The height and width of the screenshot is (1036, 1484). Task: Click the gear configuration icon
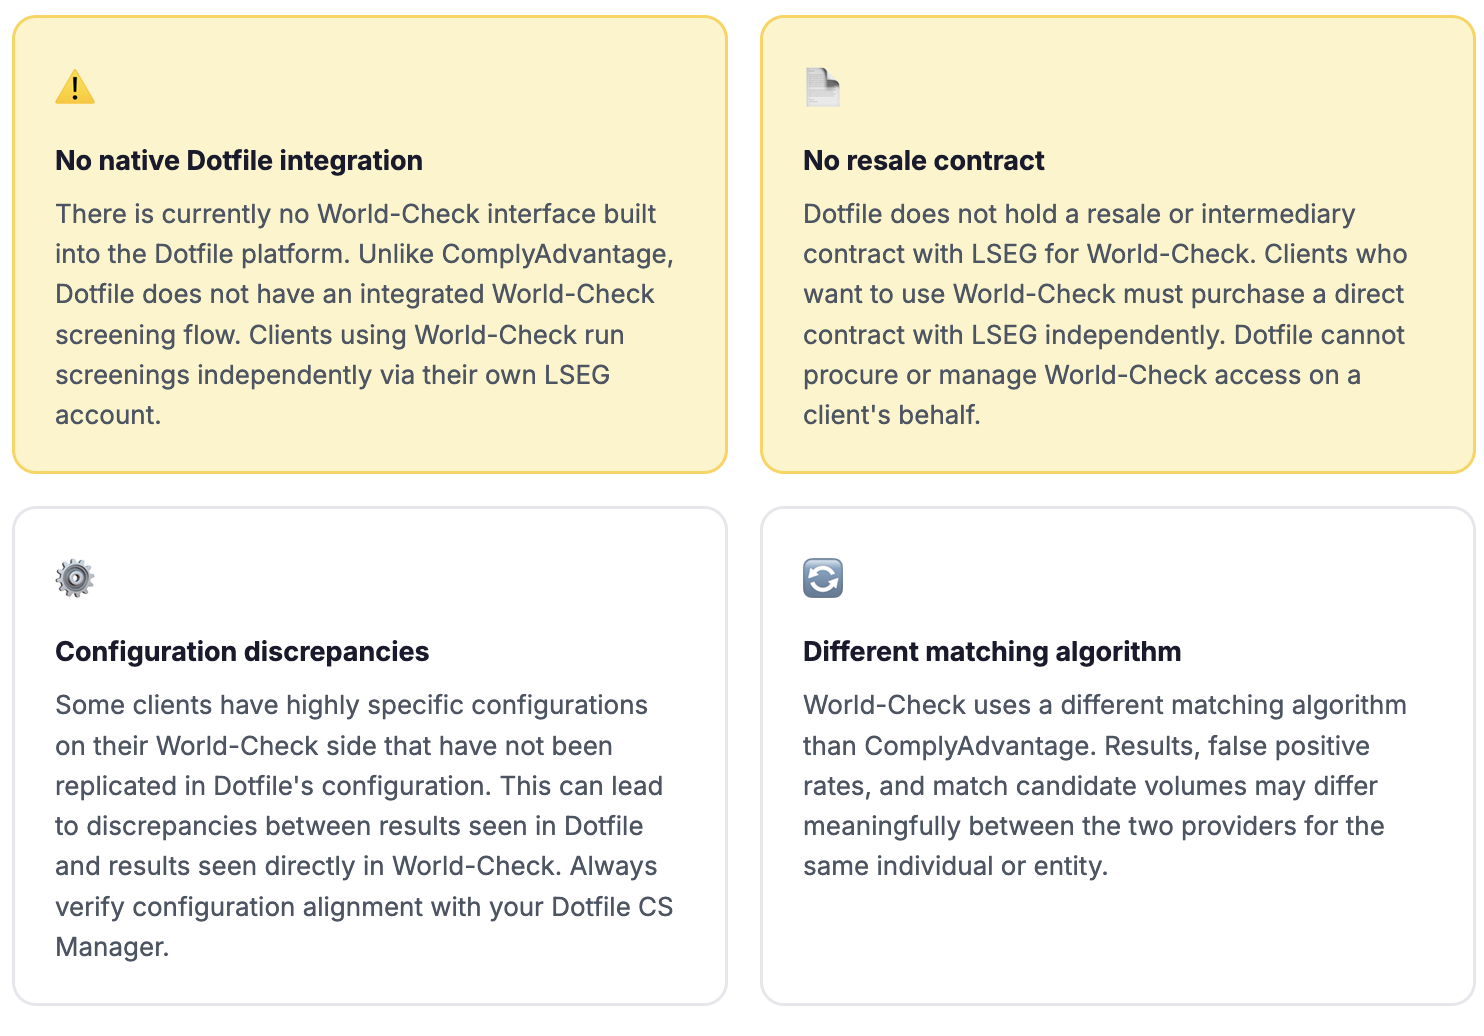point(75,578)
